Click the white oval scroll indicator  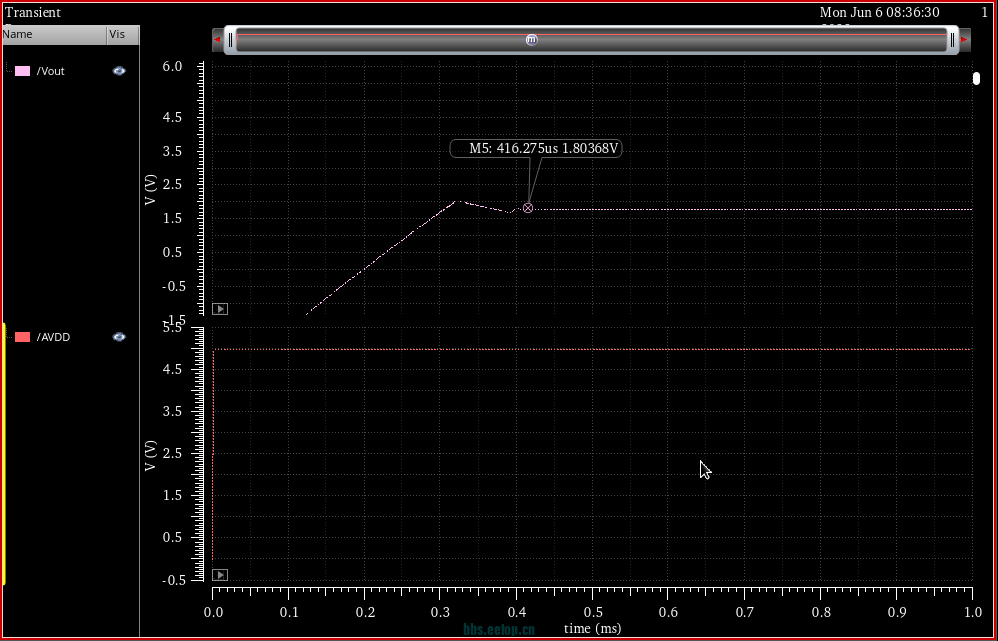click(x=976, y=79)
